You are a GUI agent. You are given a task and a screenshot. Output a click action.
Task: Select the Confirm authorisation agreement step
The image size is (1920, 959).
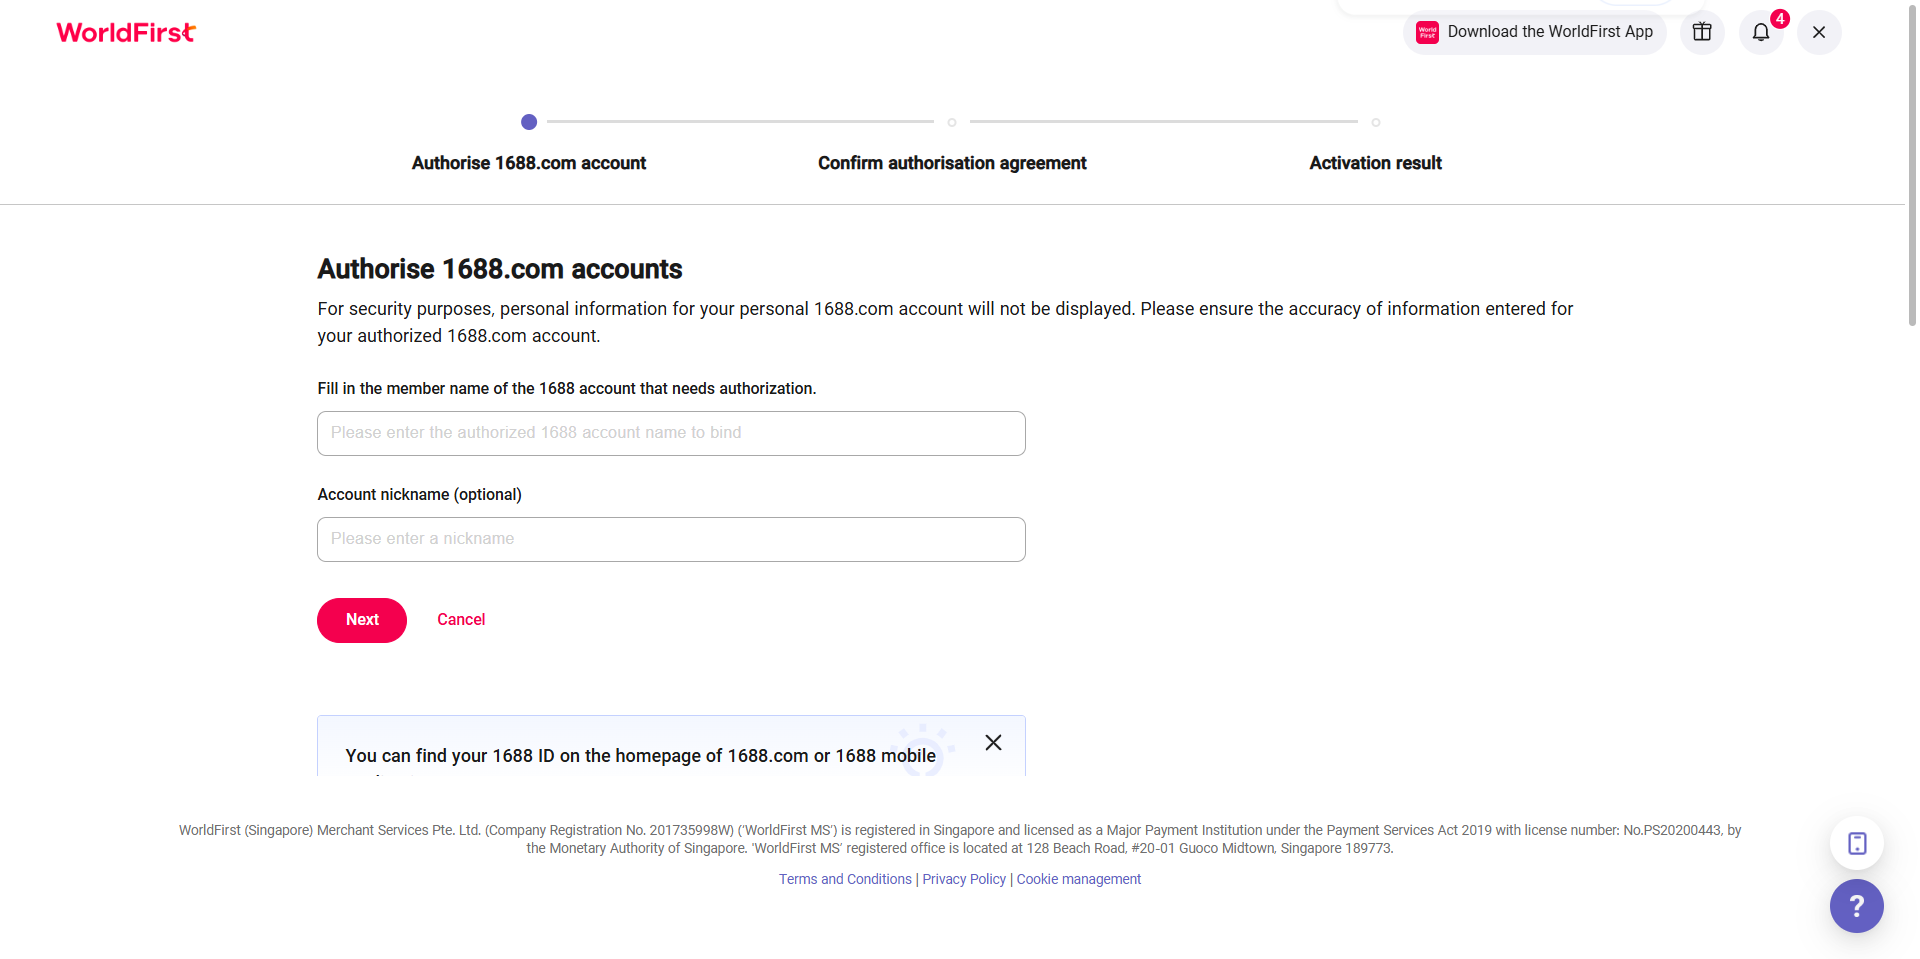coord(952,162)
